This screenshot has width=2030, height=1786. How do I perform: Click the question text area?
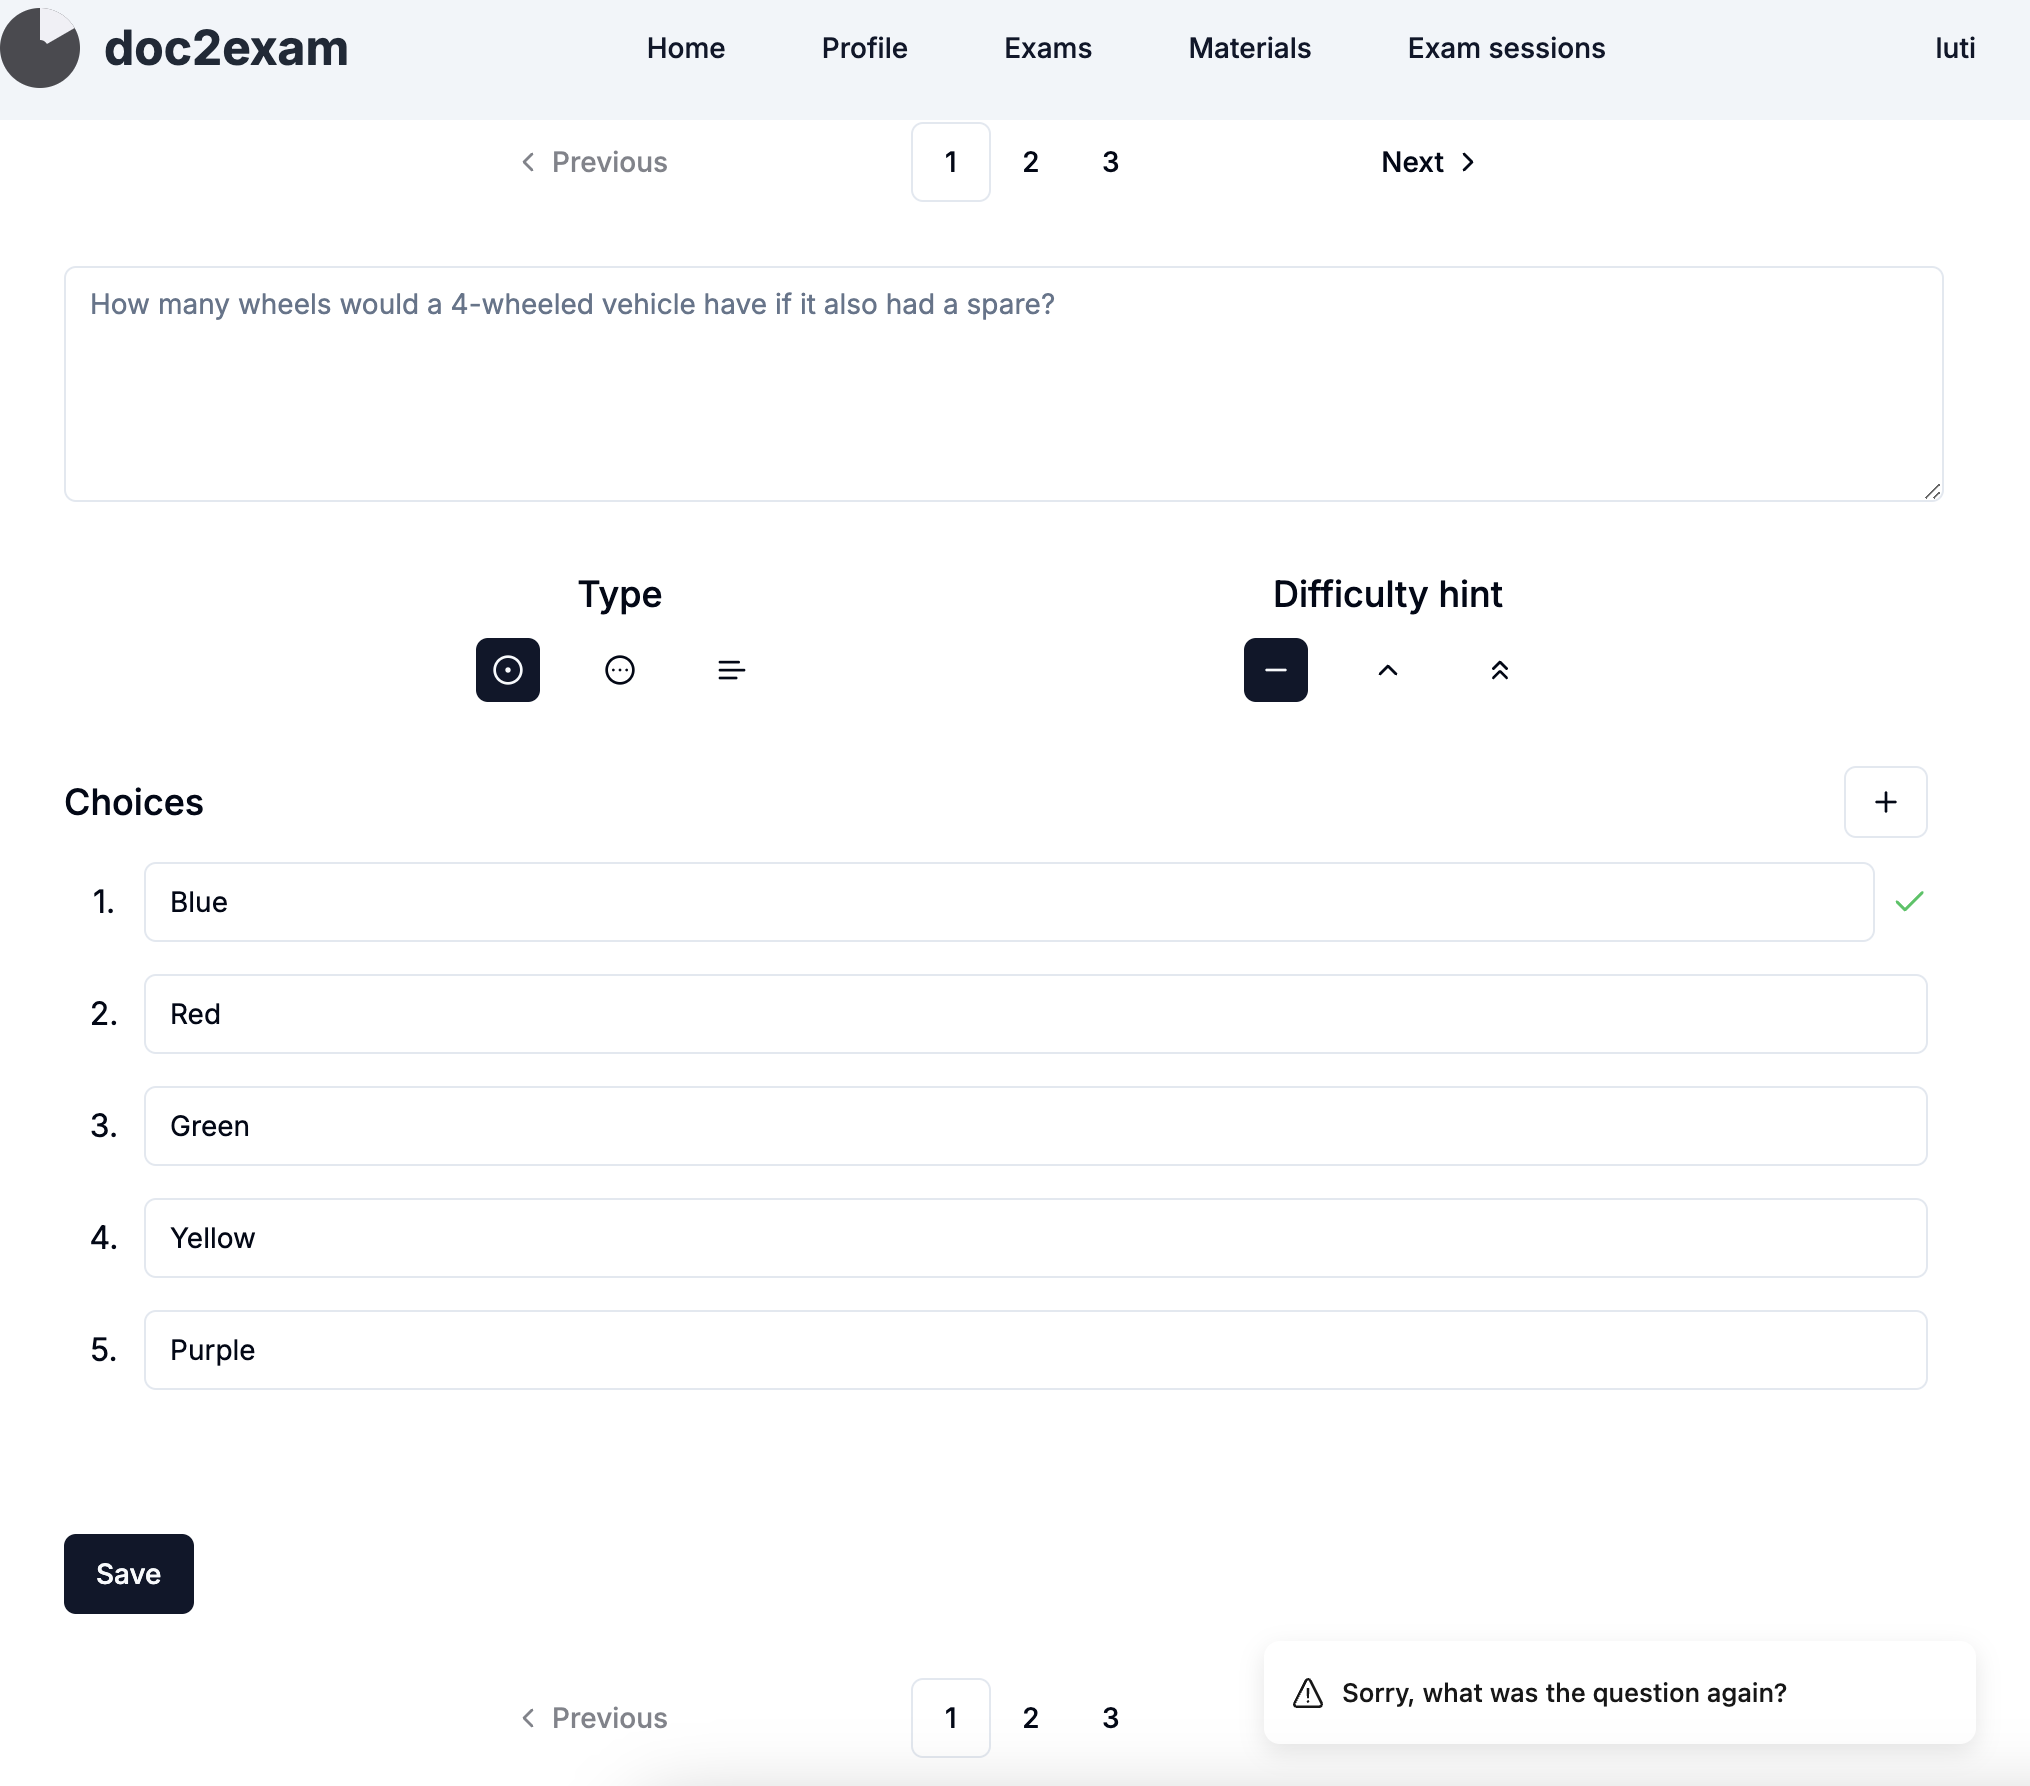click(1003, 384)
